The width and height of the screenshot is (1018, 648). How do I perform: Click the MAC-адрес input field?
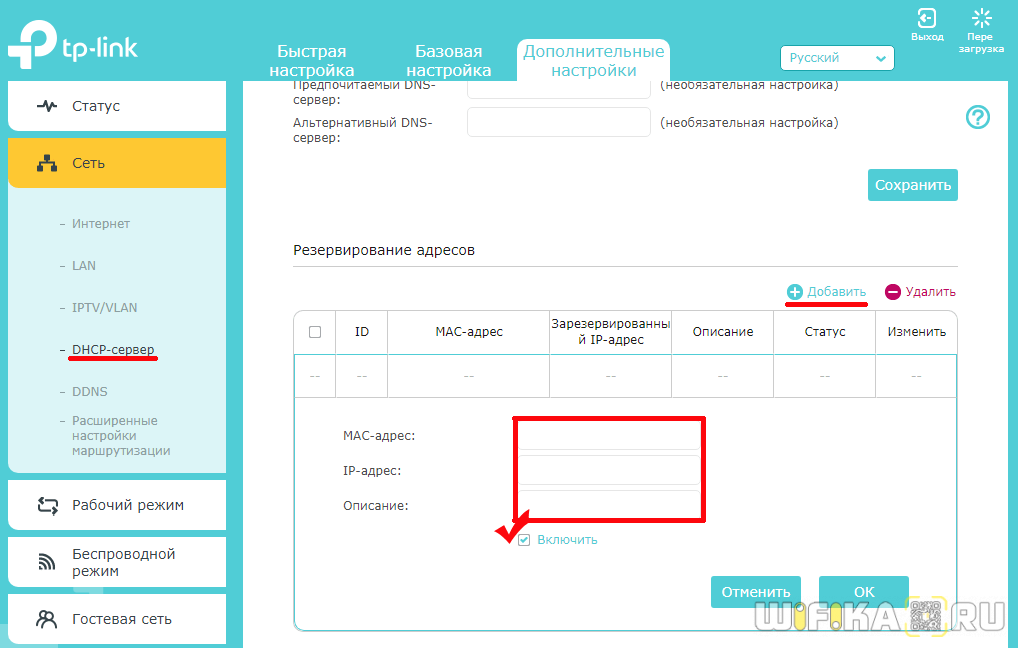(x=609, y=436)
